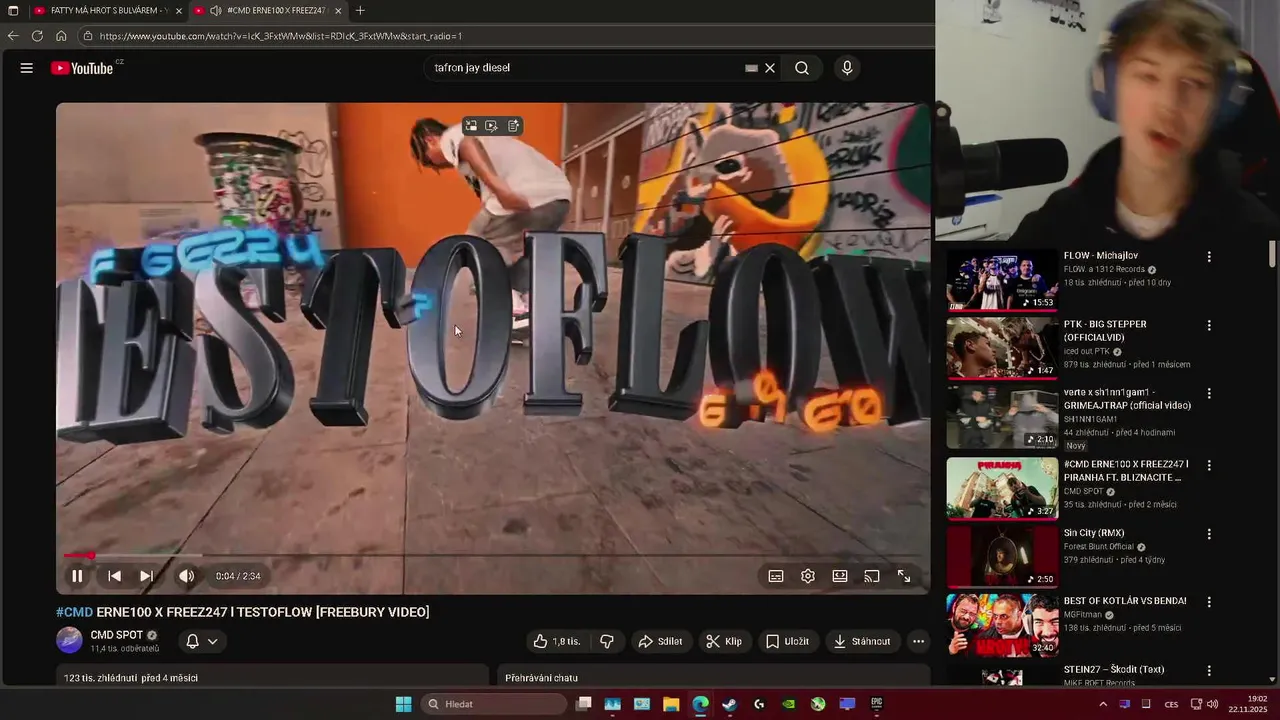
Task: Enter fullscreen mode
Action: 904,576
